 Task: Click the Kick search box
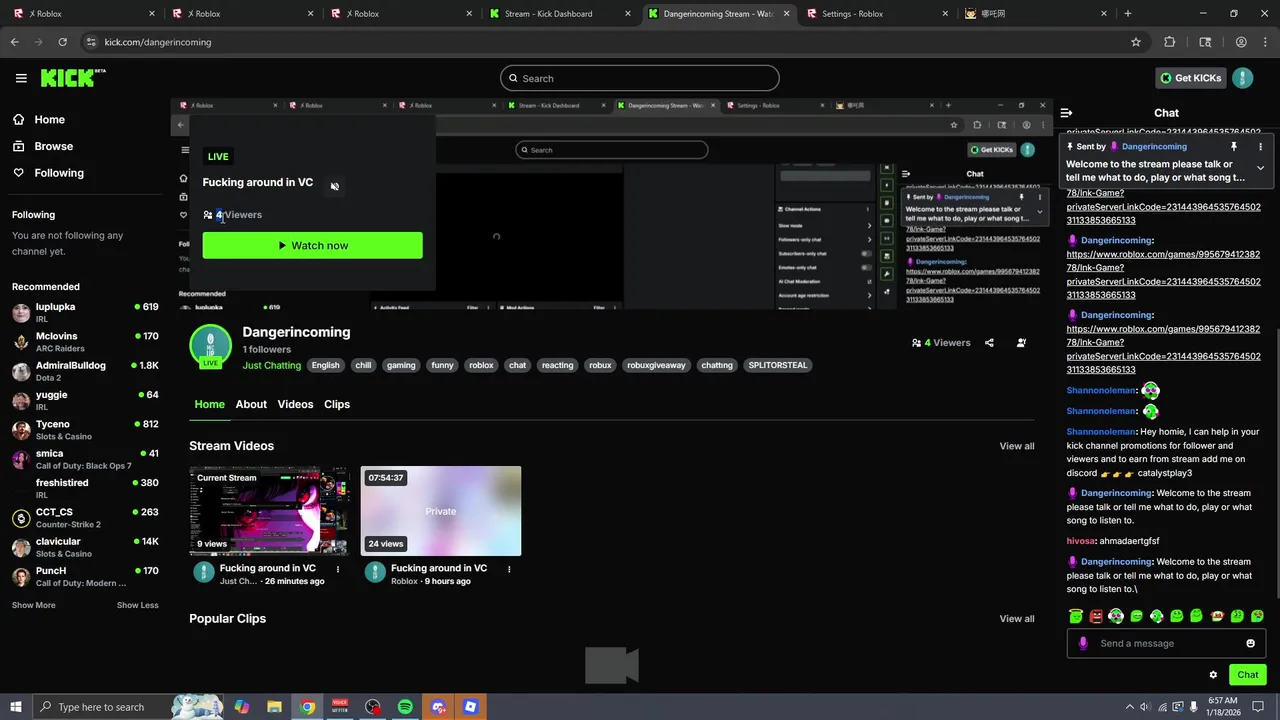coord(640,78)
